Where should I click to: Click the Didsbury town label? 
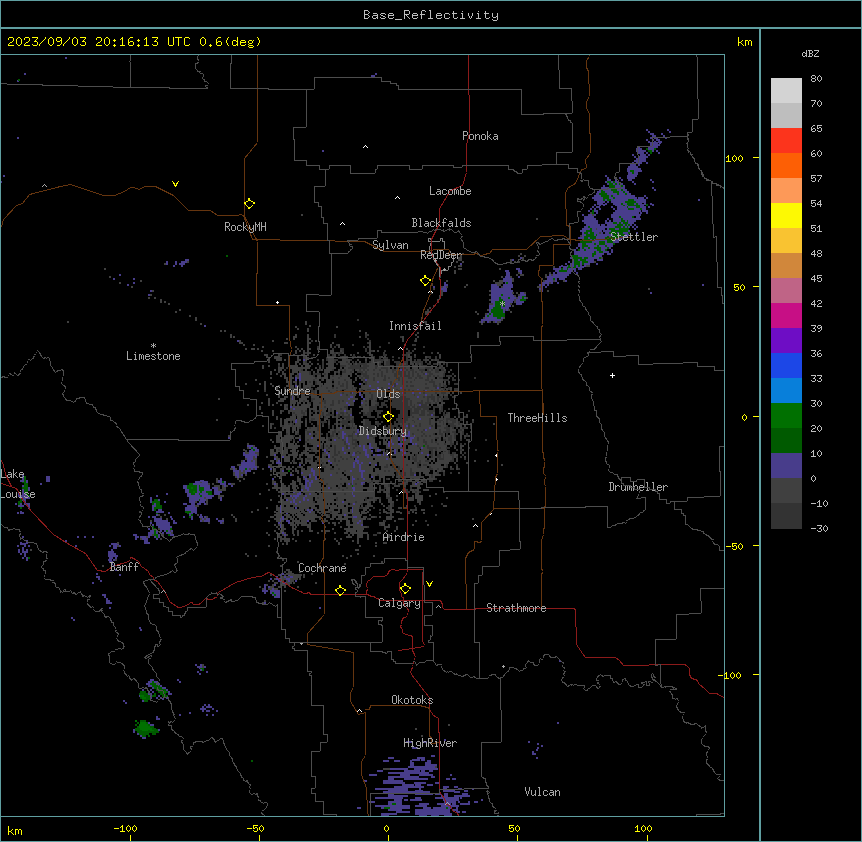pyautogui.click(x=383, y=431)
